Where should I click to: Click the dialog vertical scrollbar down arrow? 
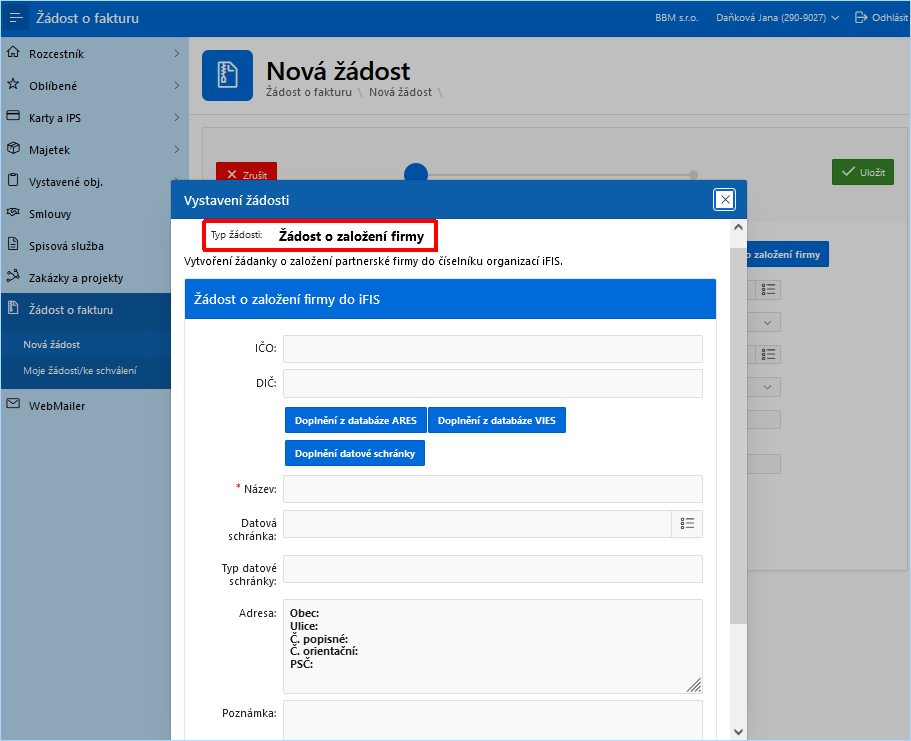(738, 732)
